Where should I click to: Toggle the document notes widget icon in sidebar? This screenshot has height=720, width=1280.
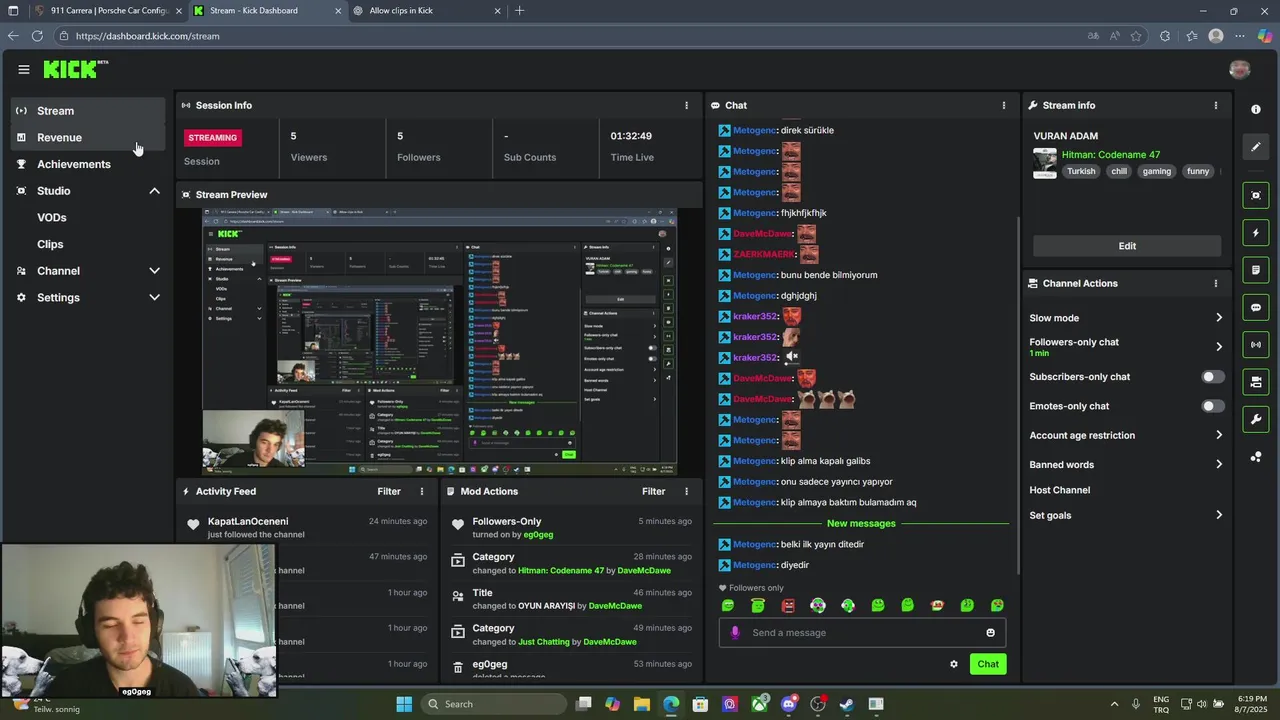pyautogui.click(x=1256, y=270)
